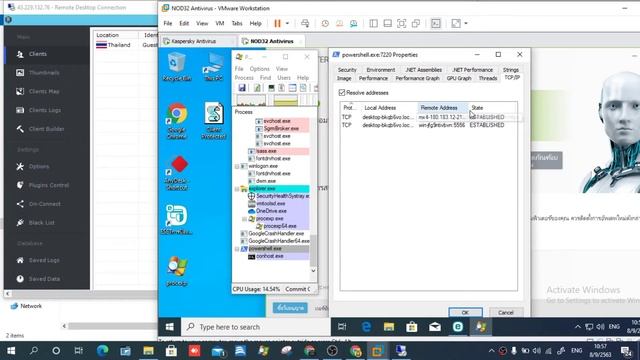Sort connections by Remote Address column header
The height and width of the screenshot is (360, 640).
[442, 108]
